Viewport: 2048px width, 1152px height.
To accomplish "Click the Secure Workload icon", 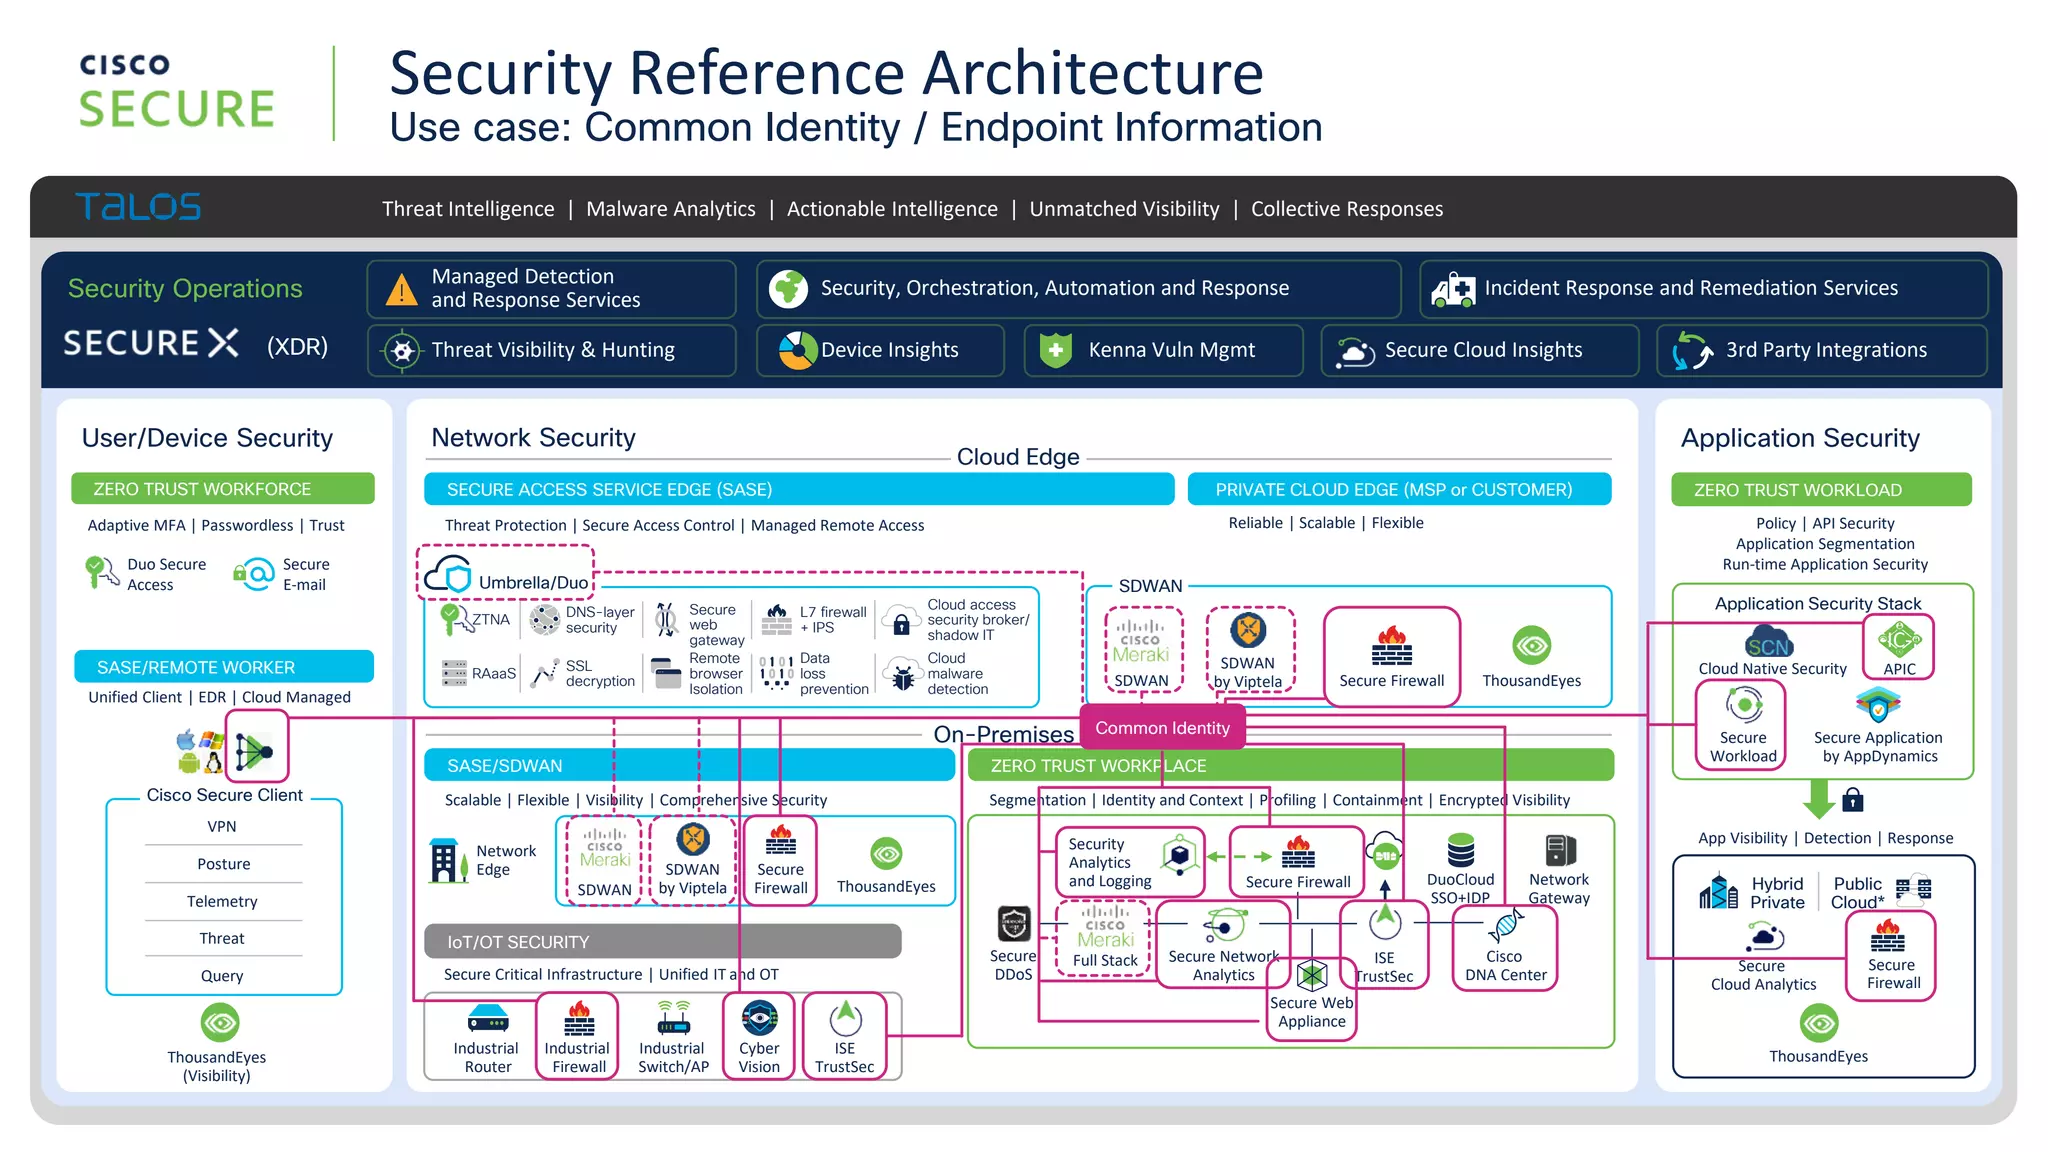I will pyautogui.click(x=1743, y=705).
